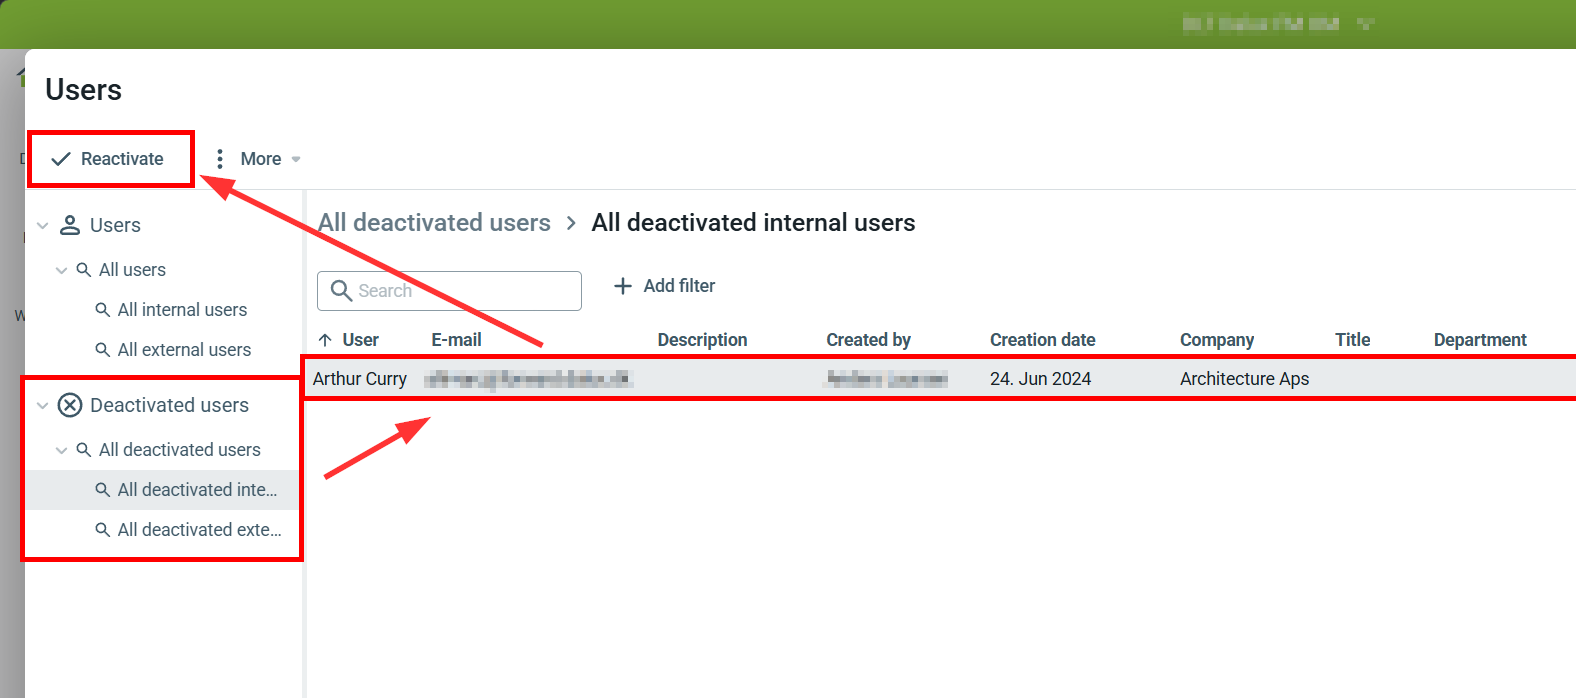Navigate to All deactivated users breadcrumb
Screen dimensions: 1576x698
coord(434,223)
